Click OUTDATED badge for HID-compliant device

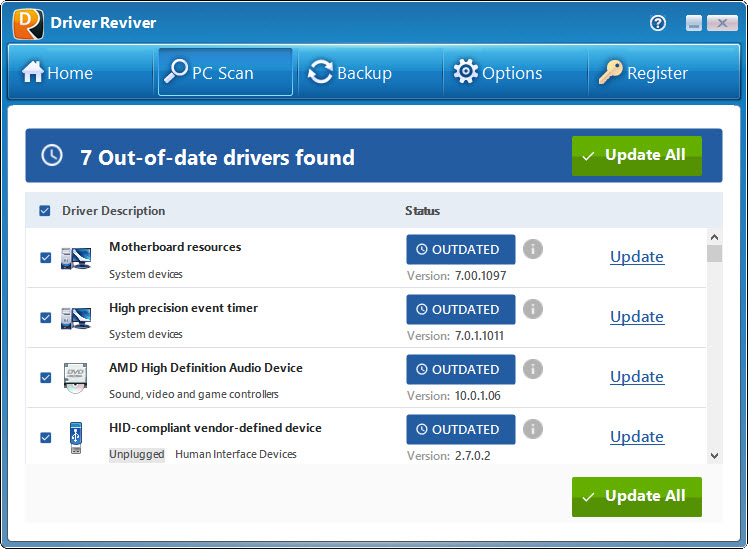click(x=461, y=429)
